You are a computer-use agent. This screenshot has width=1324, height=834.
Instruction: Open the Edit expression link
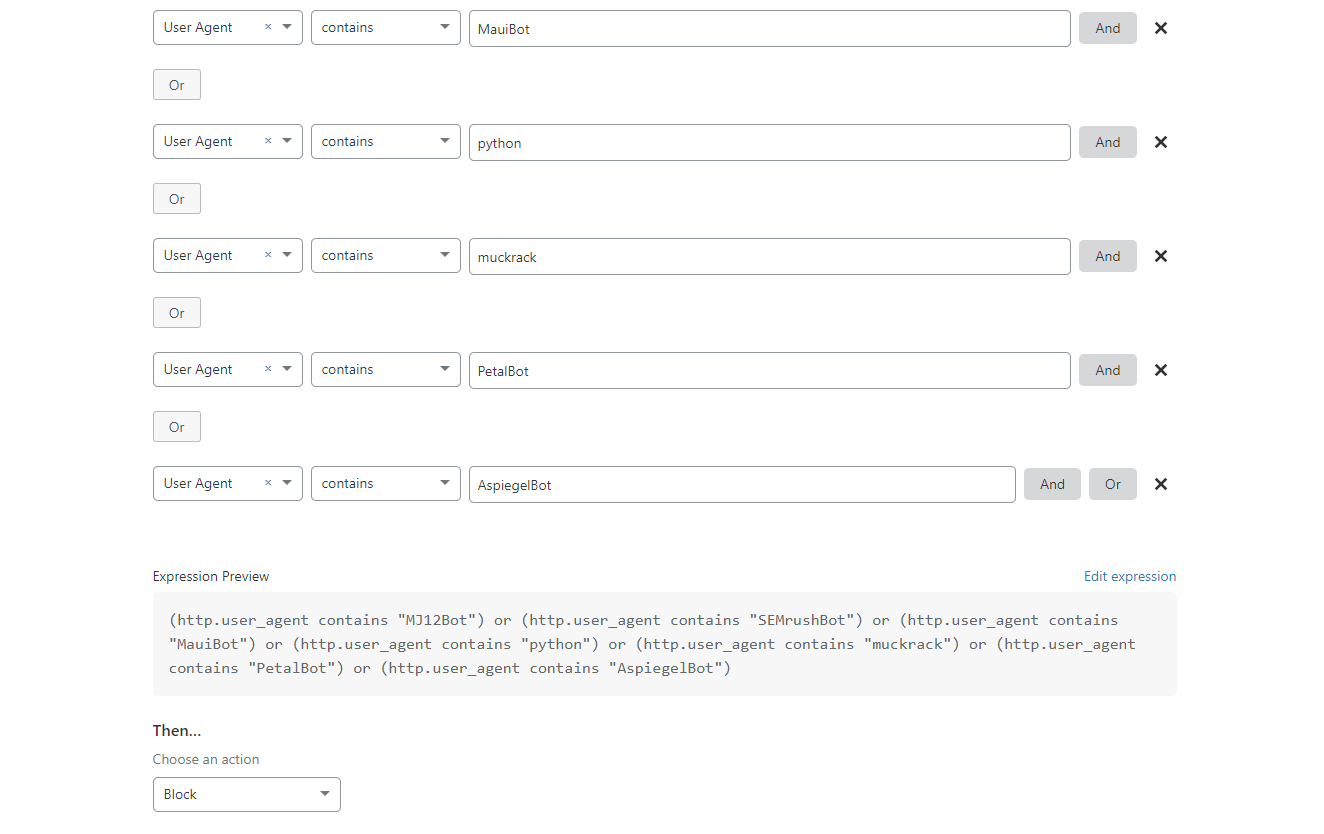tap(1130, 576)
